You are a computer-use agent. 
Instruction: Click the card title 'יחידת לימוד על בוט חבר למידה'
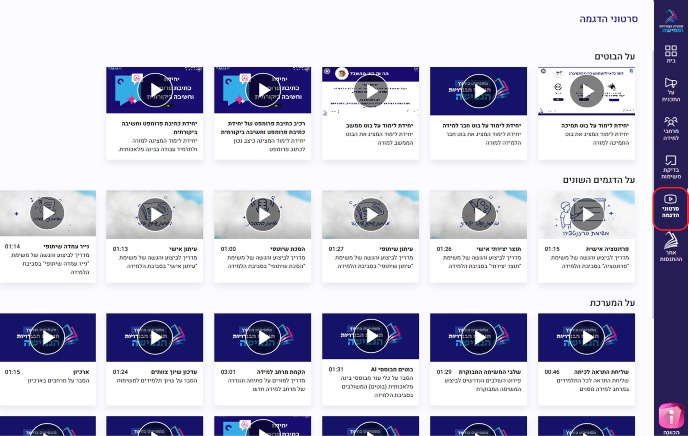[482, 126]
